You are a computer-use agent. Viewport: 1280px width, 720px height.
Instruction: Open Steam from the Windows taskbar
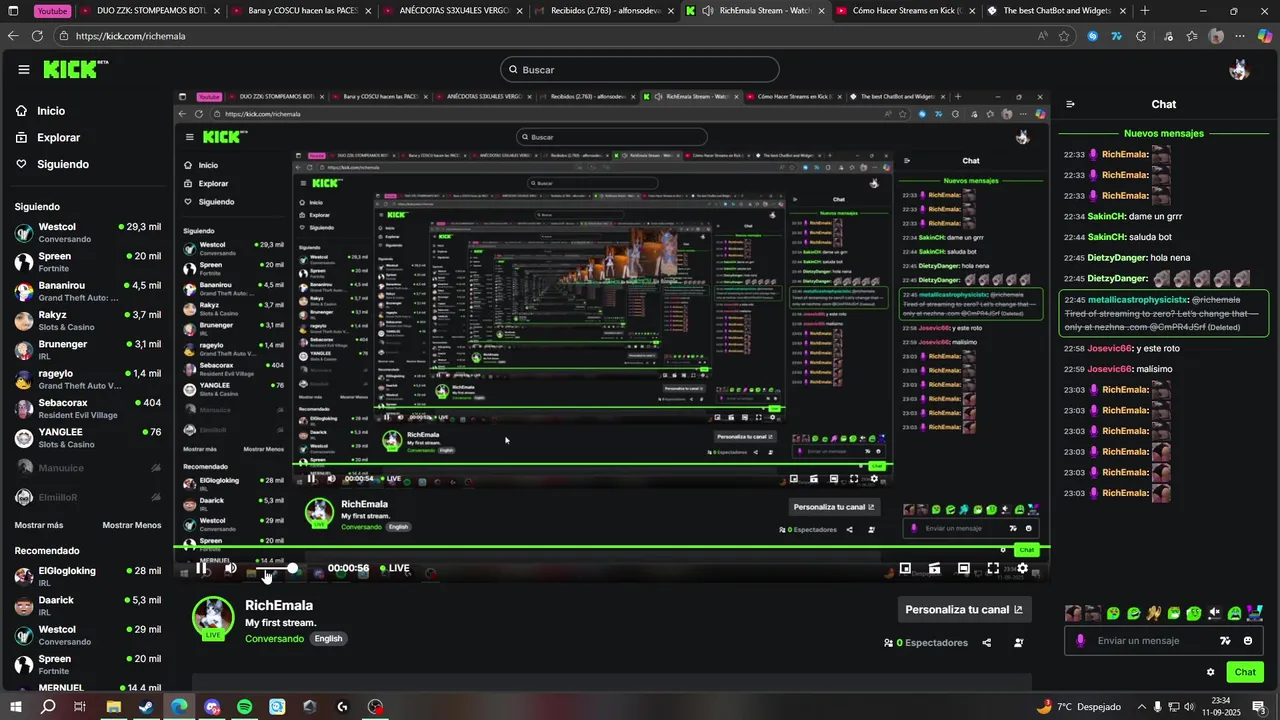click(146, 707)
